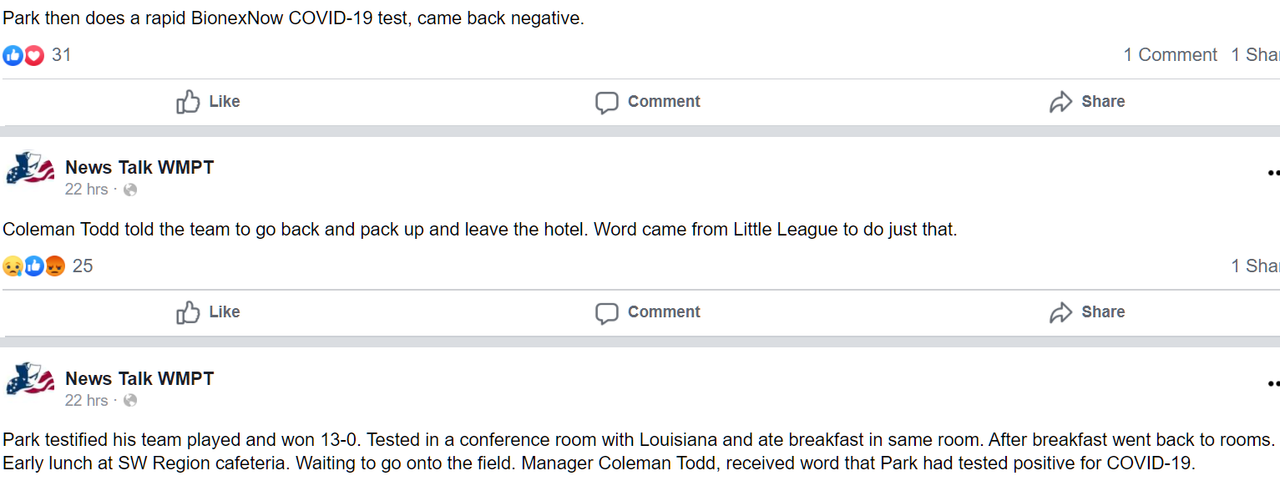Screen dimensions: 1280x481
Task: View share count on Coleman Todd post
Action: point(1256,266)
